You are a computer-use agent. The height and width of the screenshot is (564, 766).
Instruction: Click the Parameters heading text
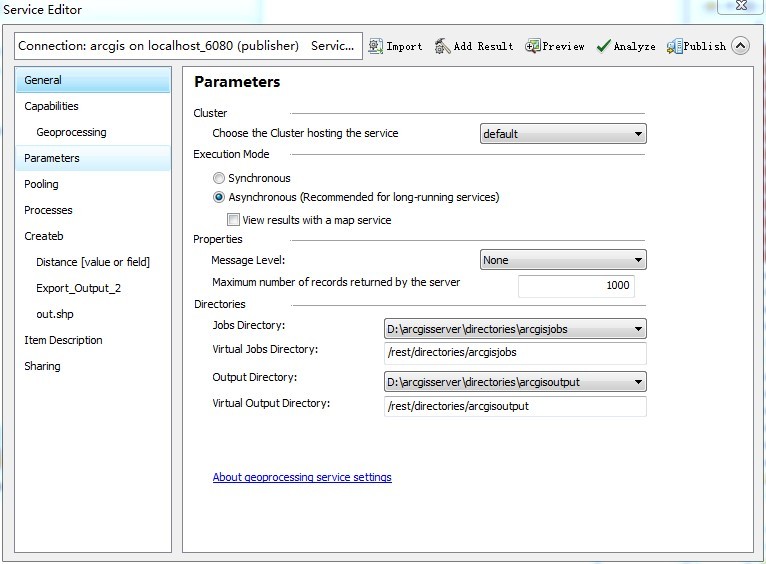click(x=237, y=82)
